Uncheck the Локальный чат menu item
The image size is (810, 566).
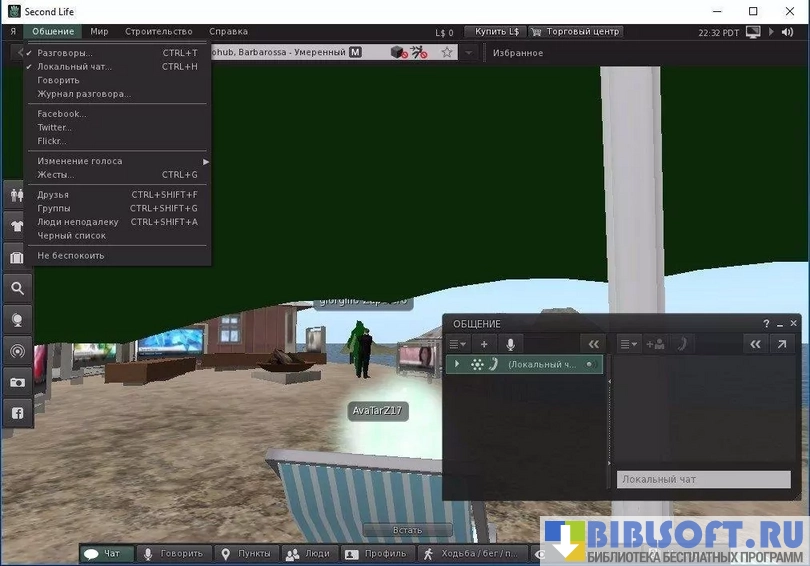(x=74, y=67)
